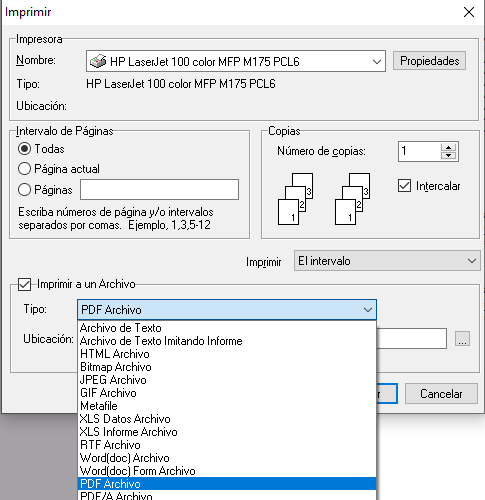Decrease number of copies with down arrow

[x=448, y=156]
